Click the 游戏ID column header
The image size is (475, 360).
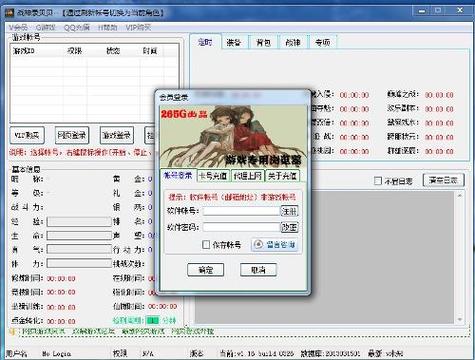click(37, 51)
